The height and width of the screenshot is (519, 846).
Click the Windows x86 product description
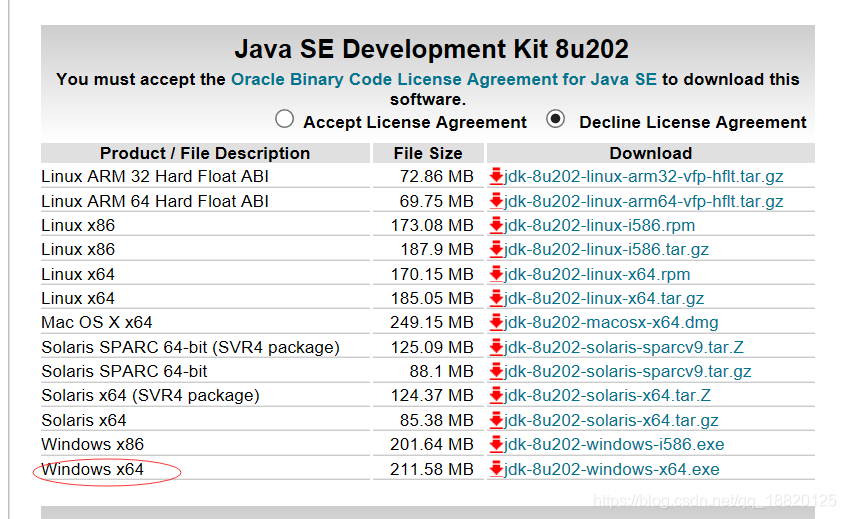click(92, 445)
